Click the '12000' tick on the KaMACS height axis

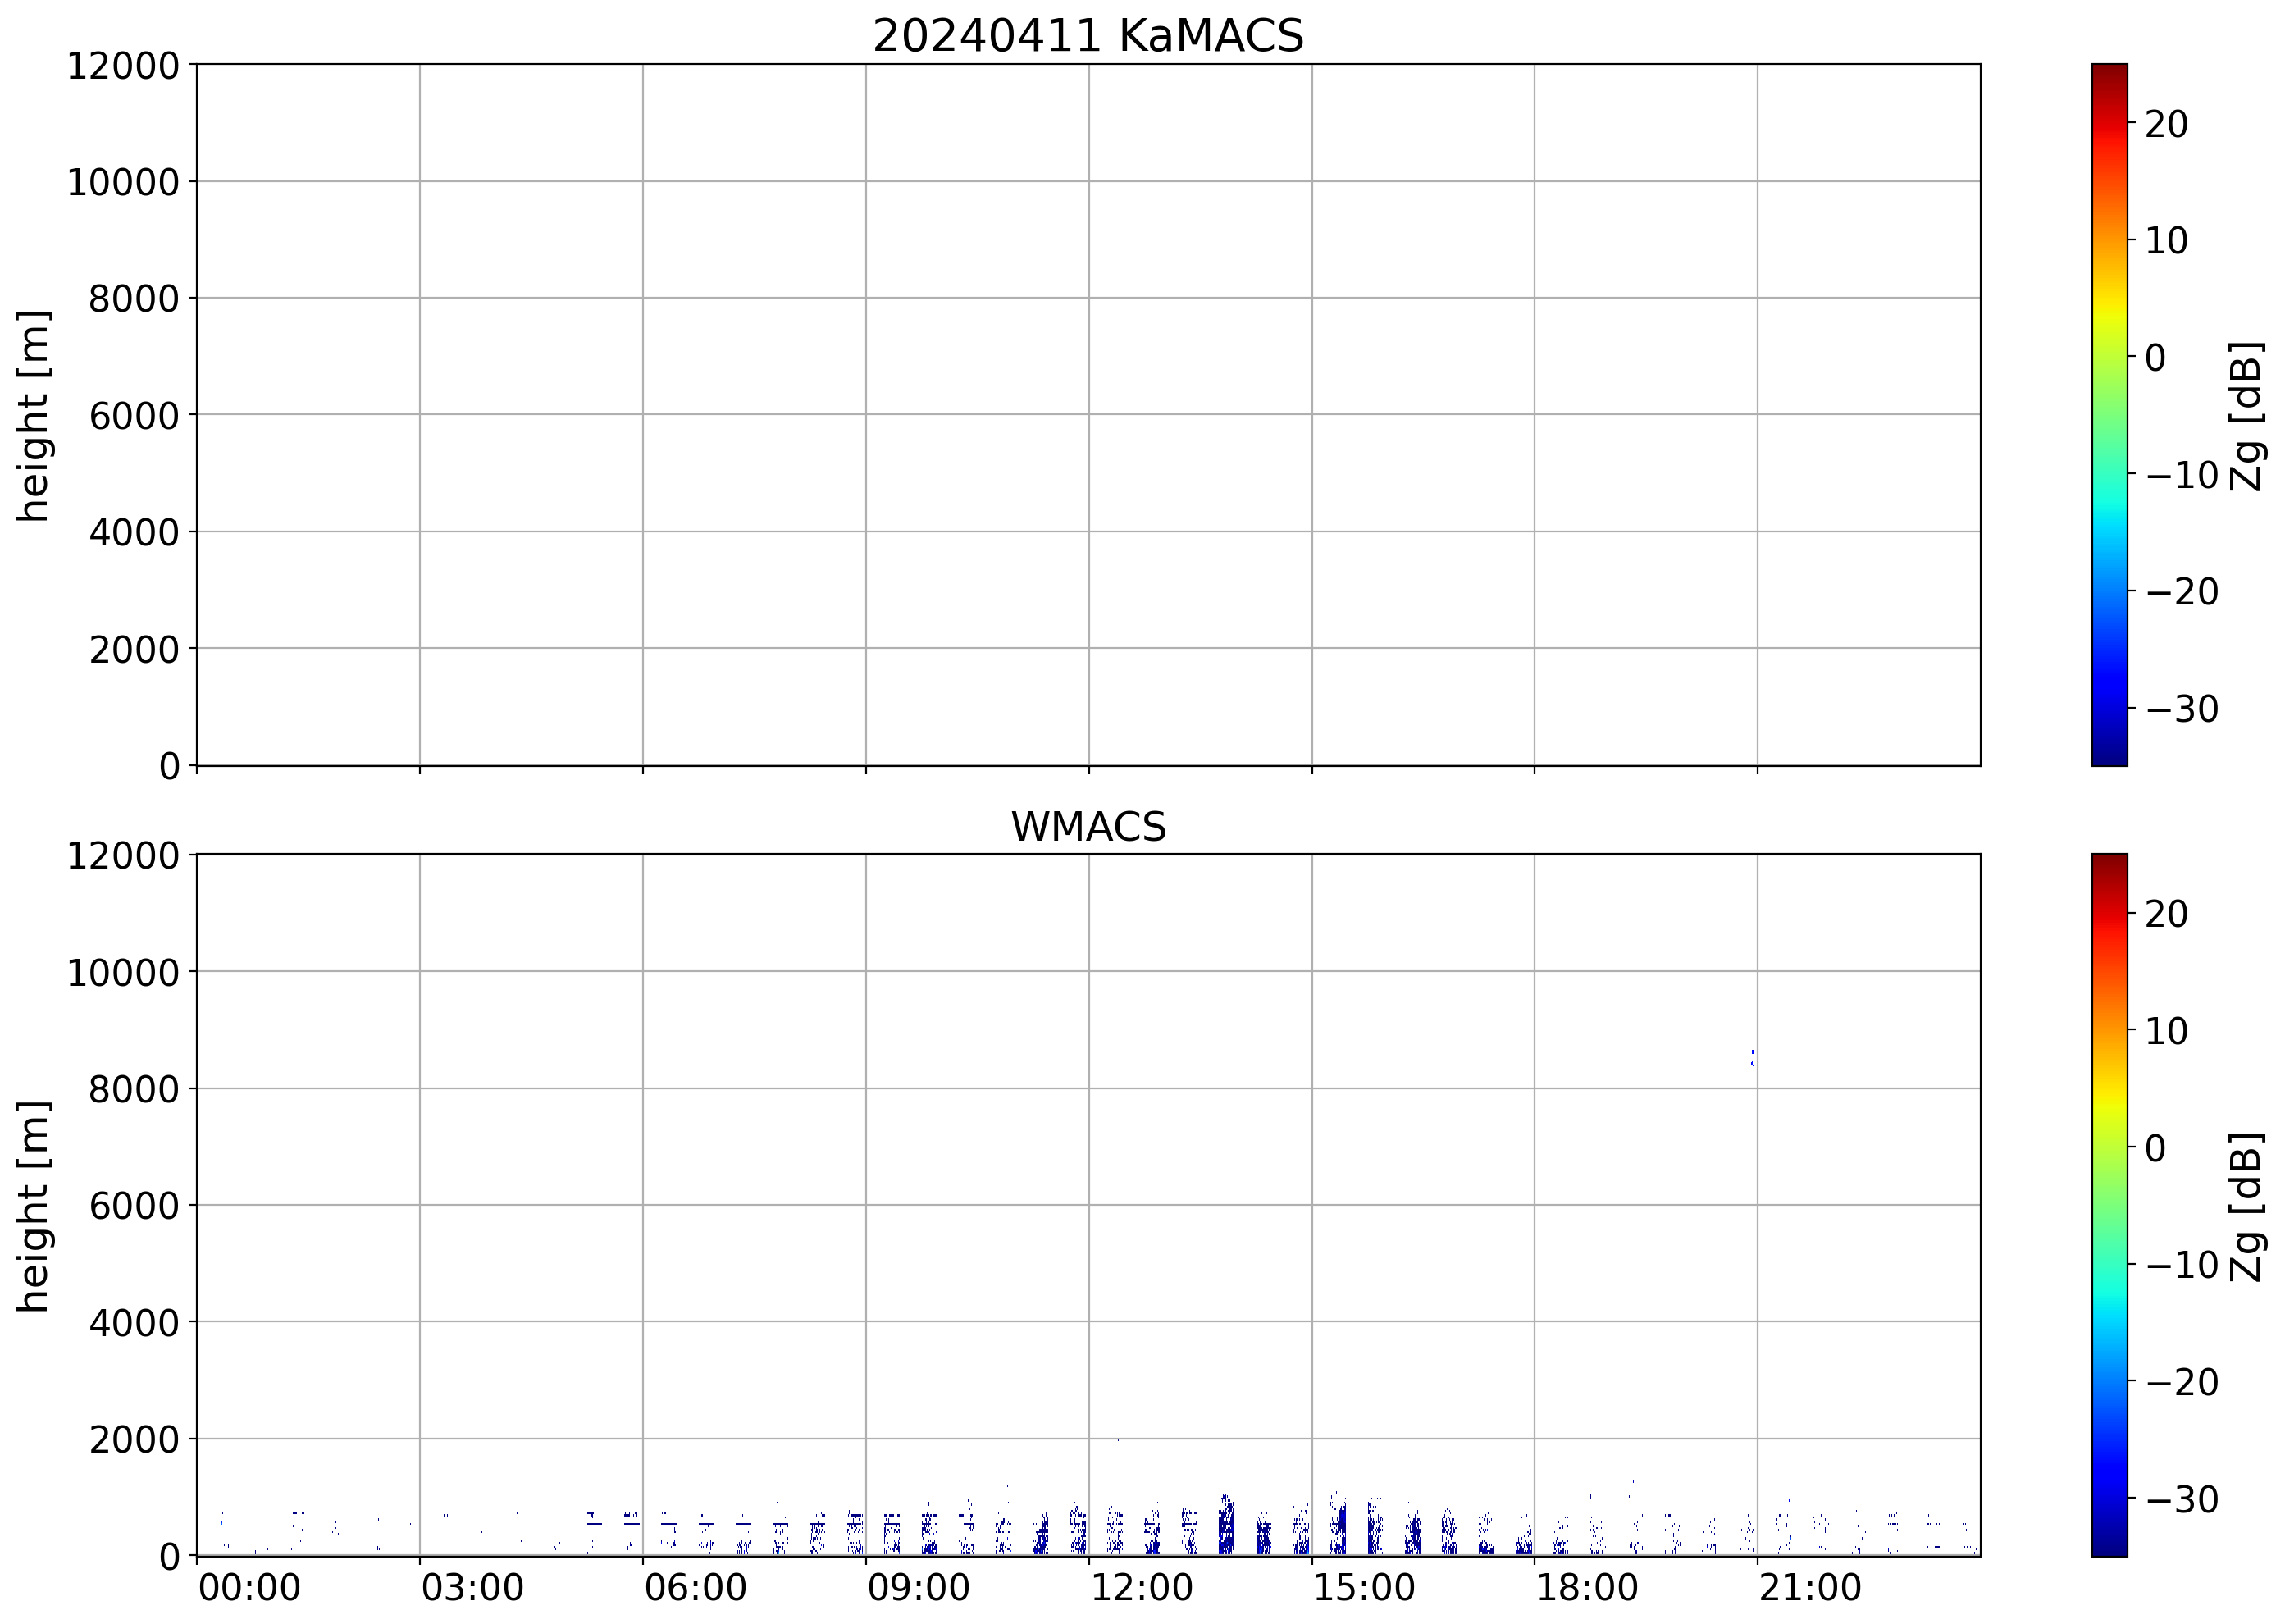pyautogui.click(x=123, y=66)
